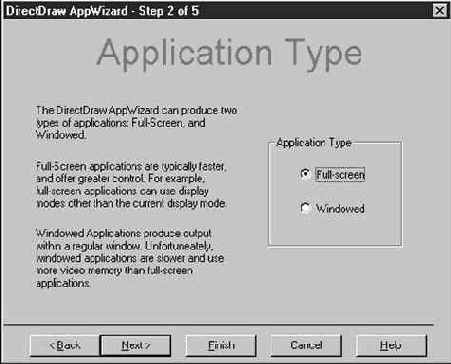Viewport: 451px width, 364px height.
Task: Click 'Step 2 of 5' in title bar
Action: pyautogui.click(x=169, y=11)
